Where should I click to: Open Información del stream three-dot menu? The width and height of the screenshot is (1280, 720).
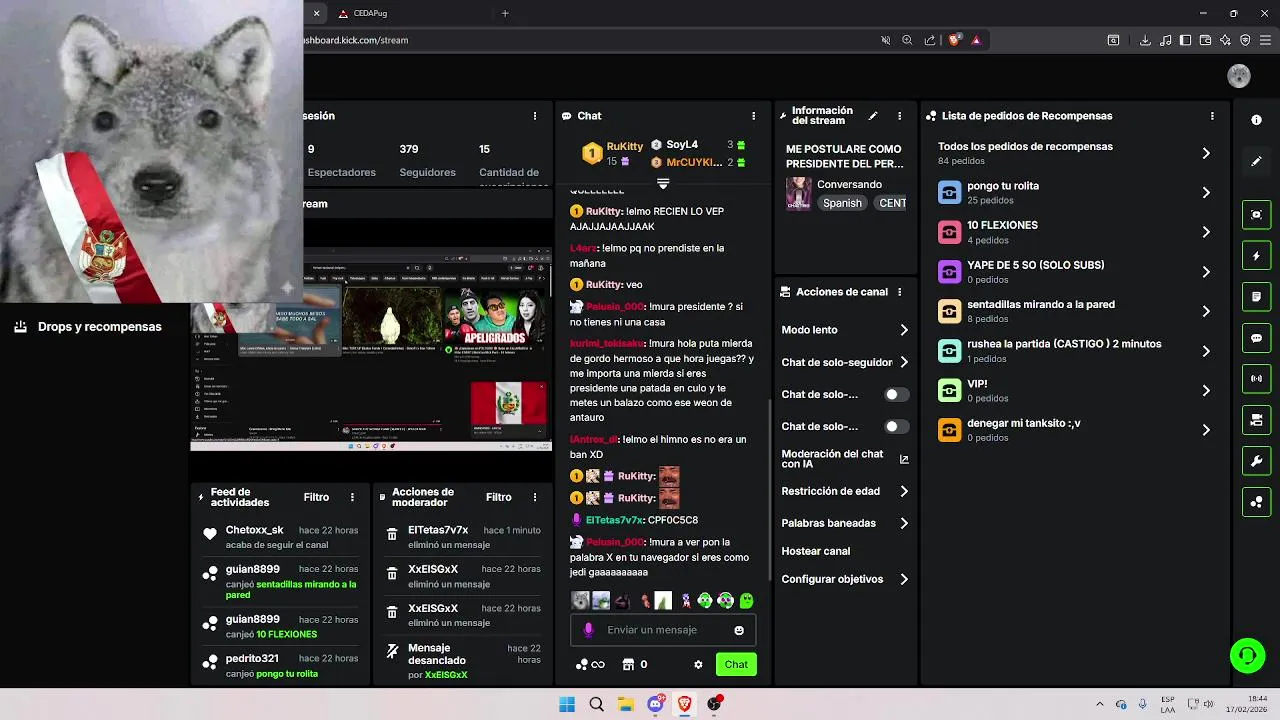click(x=899, y=116)
